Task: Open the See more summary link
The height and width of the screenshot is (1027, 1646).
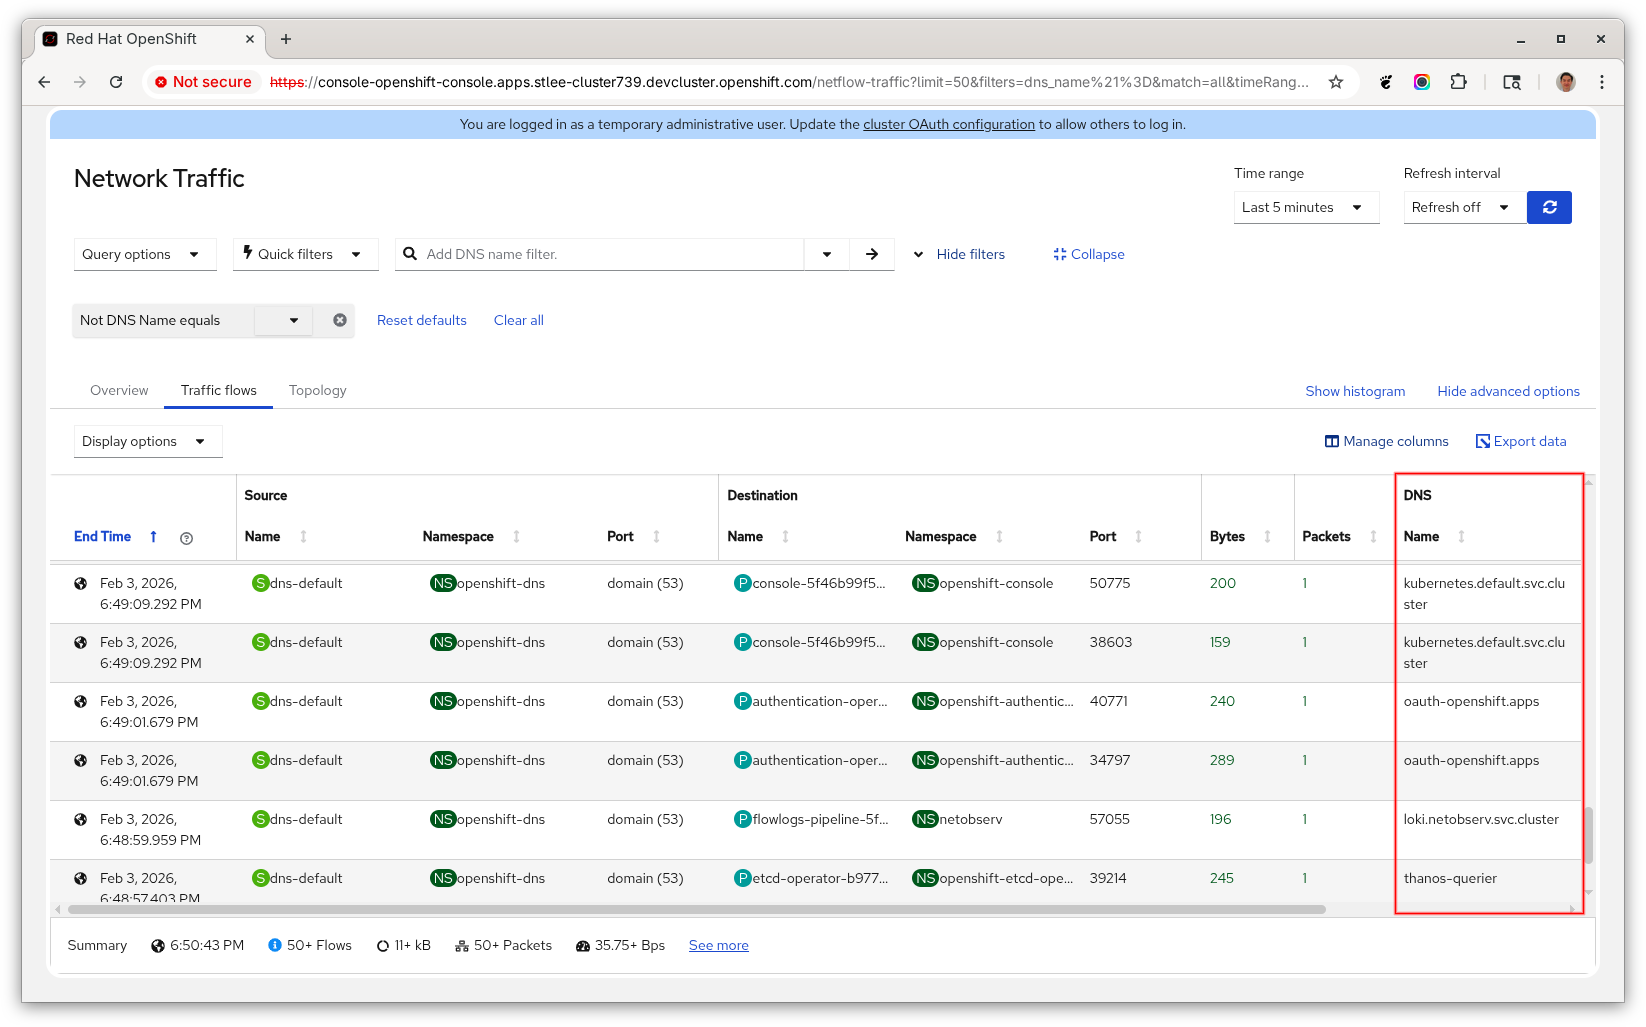Action: coord(718,945)
